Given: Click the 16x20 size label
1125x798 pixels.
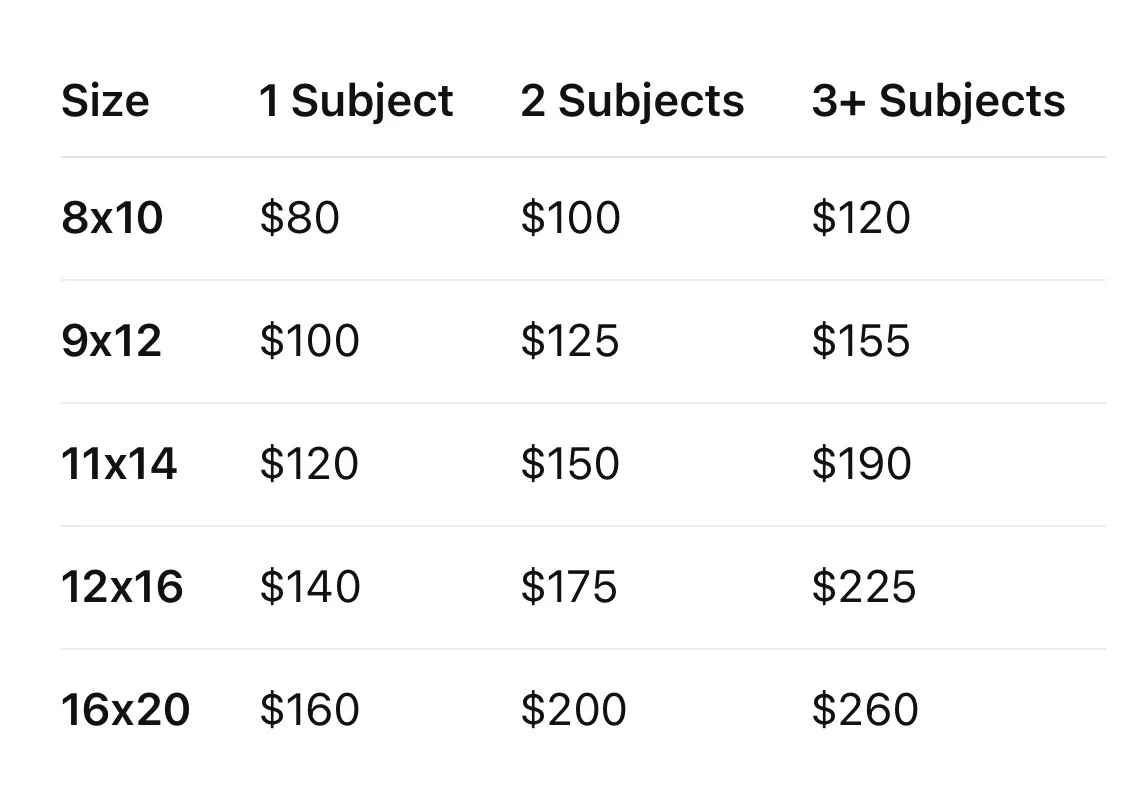Looking at the screenshot, I should [x=126, y=710].
